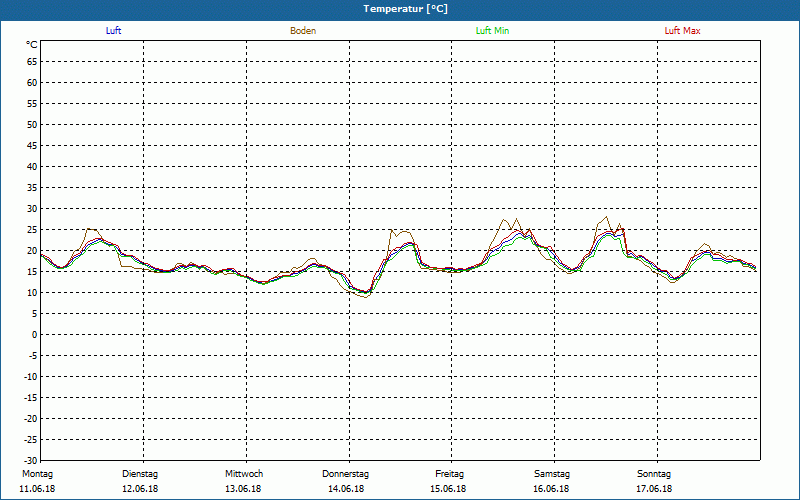Click the date 12.06.18
Image resolution: width=800 pixels, height=500 pixels.
tap(140, 489)
